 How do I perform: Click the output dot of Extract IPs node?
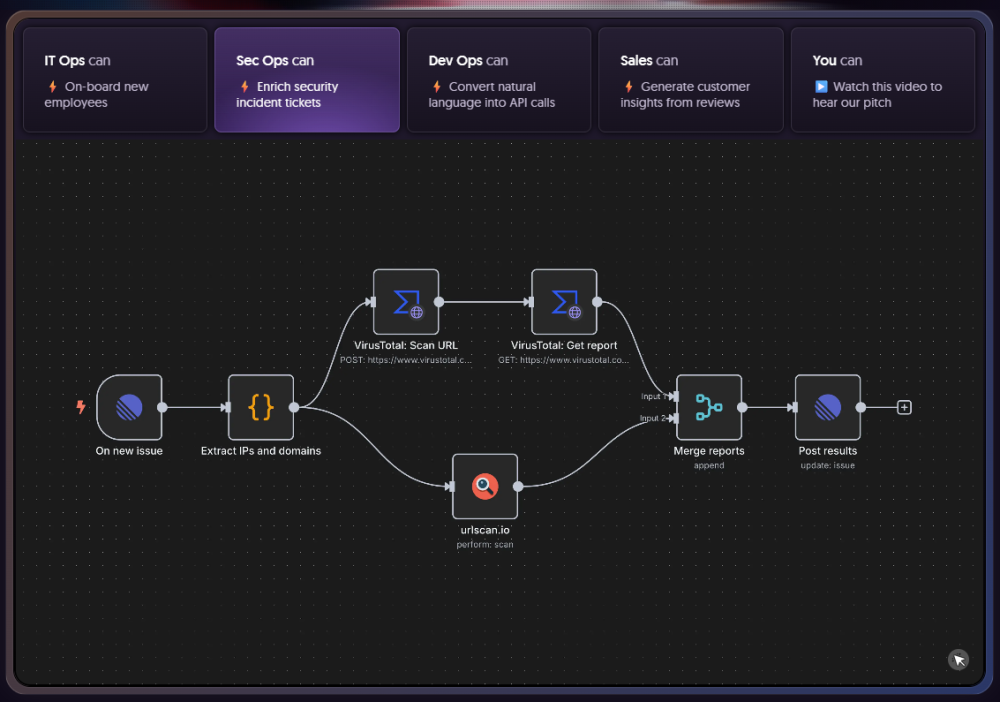pyautogui.click(x=294, y=407)
